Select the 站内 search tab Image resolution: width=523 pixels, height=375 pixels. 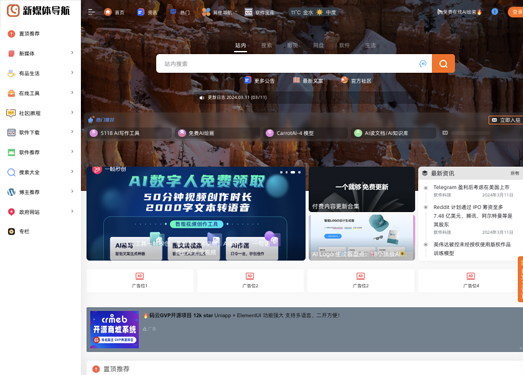[x=240, y=45]
